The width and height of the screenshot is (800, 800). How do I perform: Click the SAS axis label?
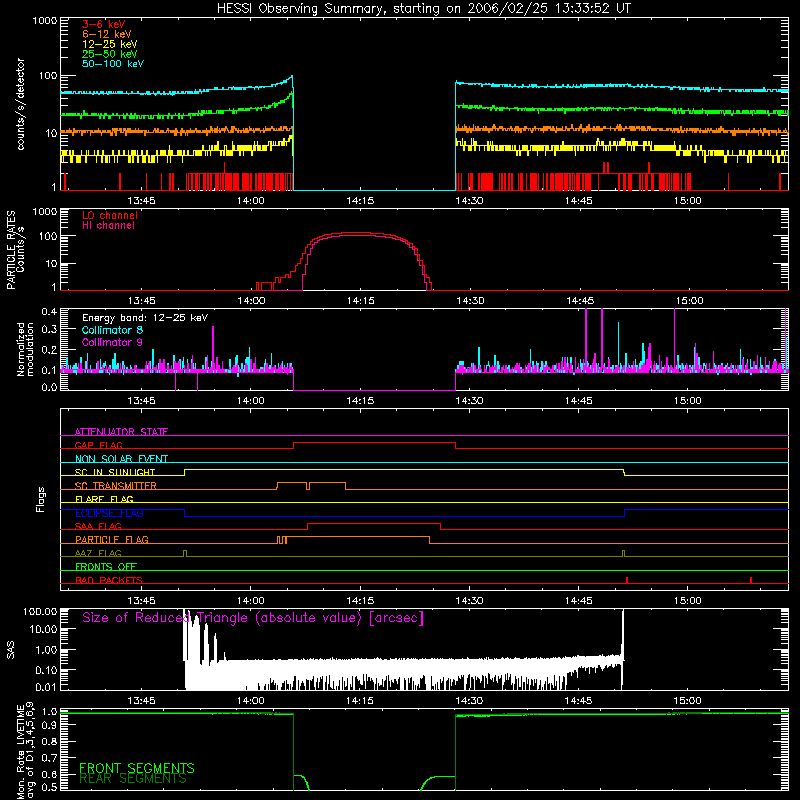tap(10, 649)
